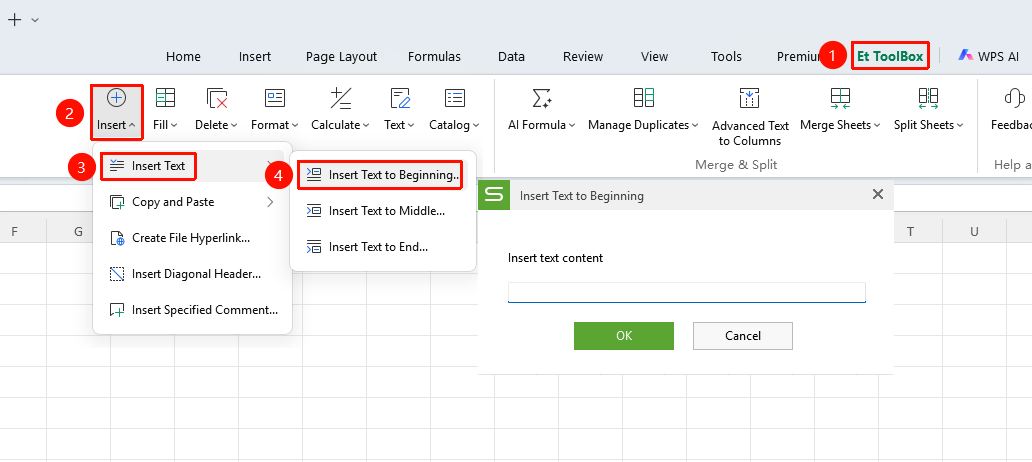Viewport: 1032px width, 462px height.
Task: Confirm with the green OK button
Action: (624, 336)
